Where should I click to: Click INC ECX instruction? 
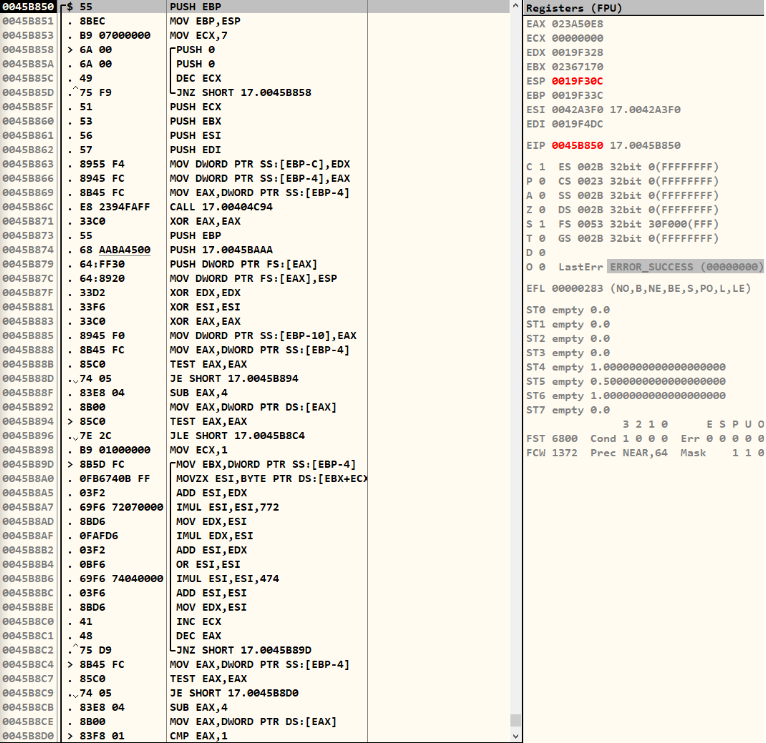pyautogui.click(x=199, y=621)
